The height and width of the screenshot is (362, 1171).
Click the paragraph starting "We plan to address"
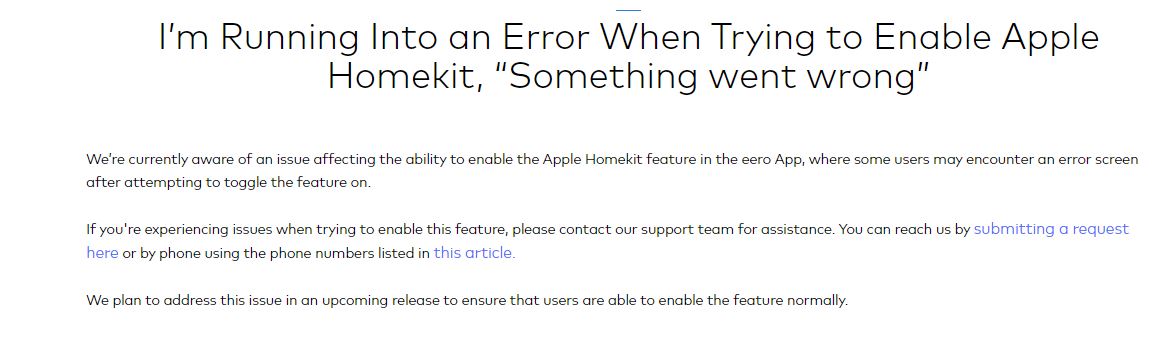[x=468, y=301]
